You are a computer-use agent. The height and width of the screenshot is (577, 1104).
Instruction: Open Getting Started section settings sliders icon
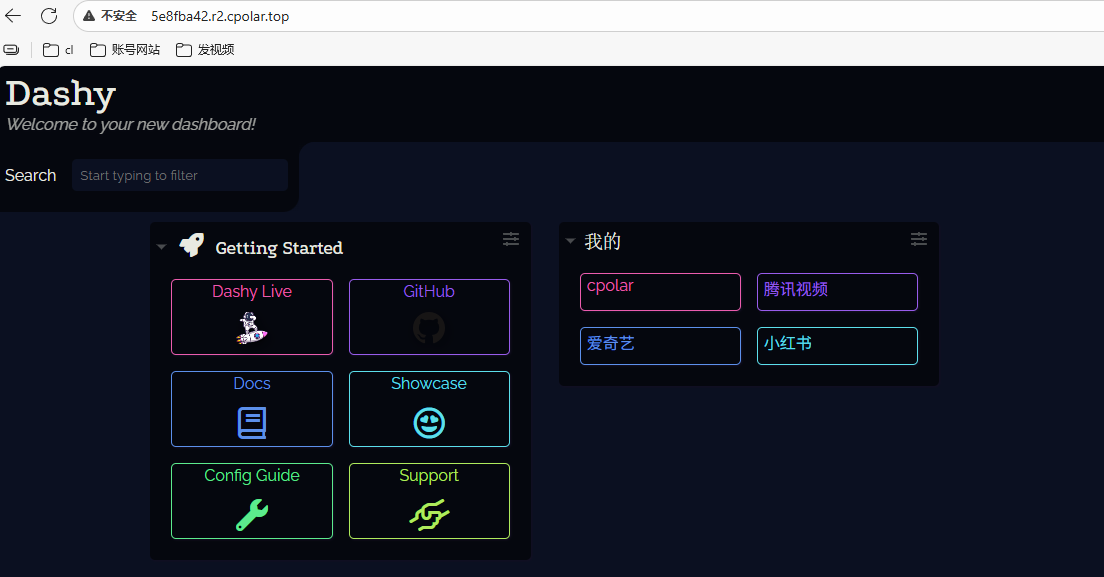(511, 239)
